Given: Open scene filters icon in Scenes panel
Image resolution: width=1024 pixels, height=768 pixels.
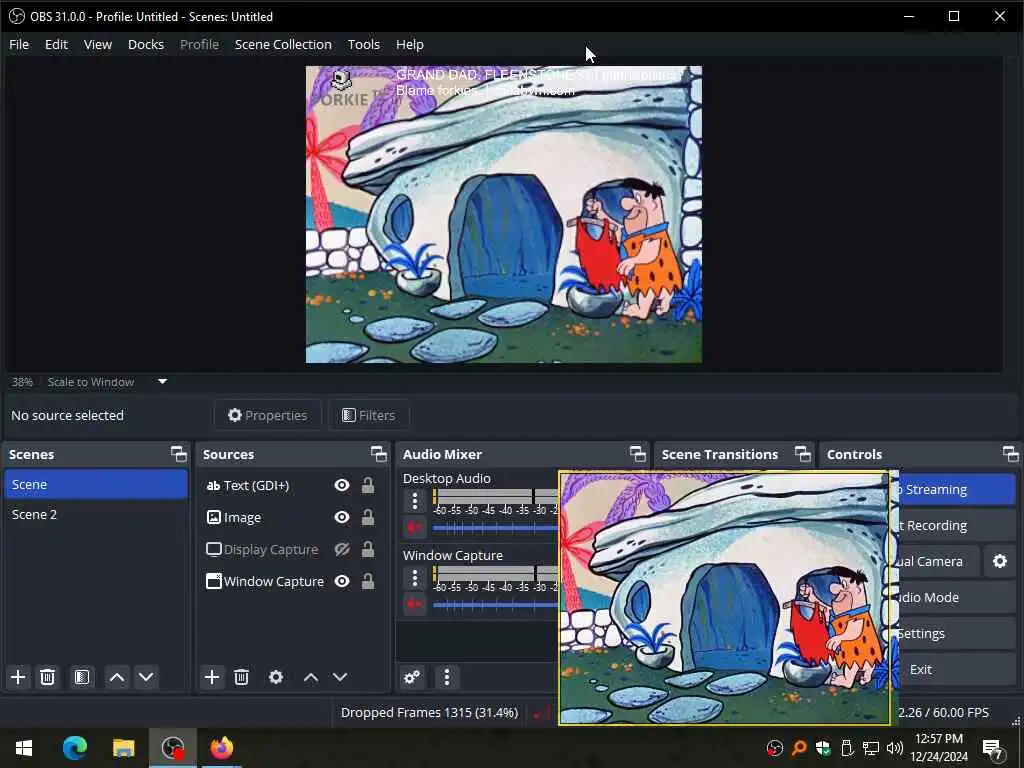Looking at the screenshot, I should click(x=82, y=677).
